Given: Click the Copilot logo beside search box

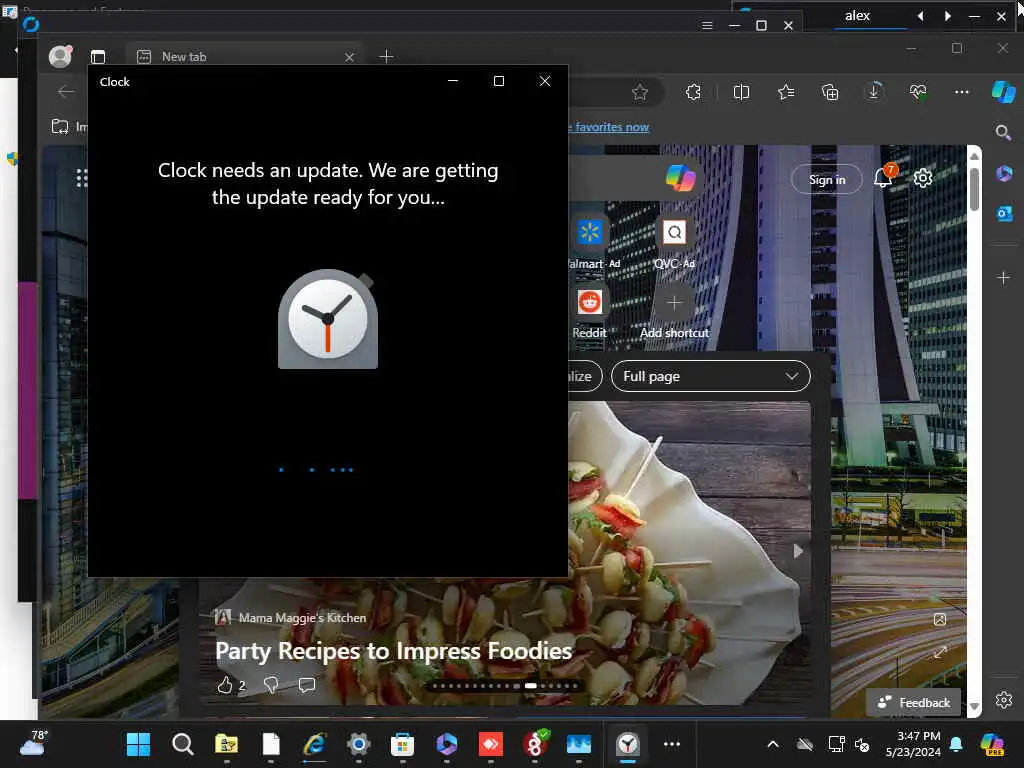Looking at the screenshot, I should click(x=680, y=178).
